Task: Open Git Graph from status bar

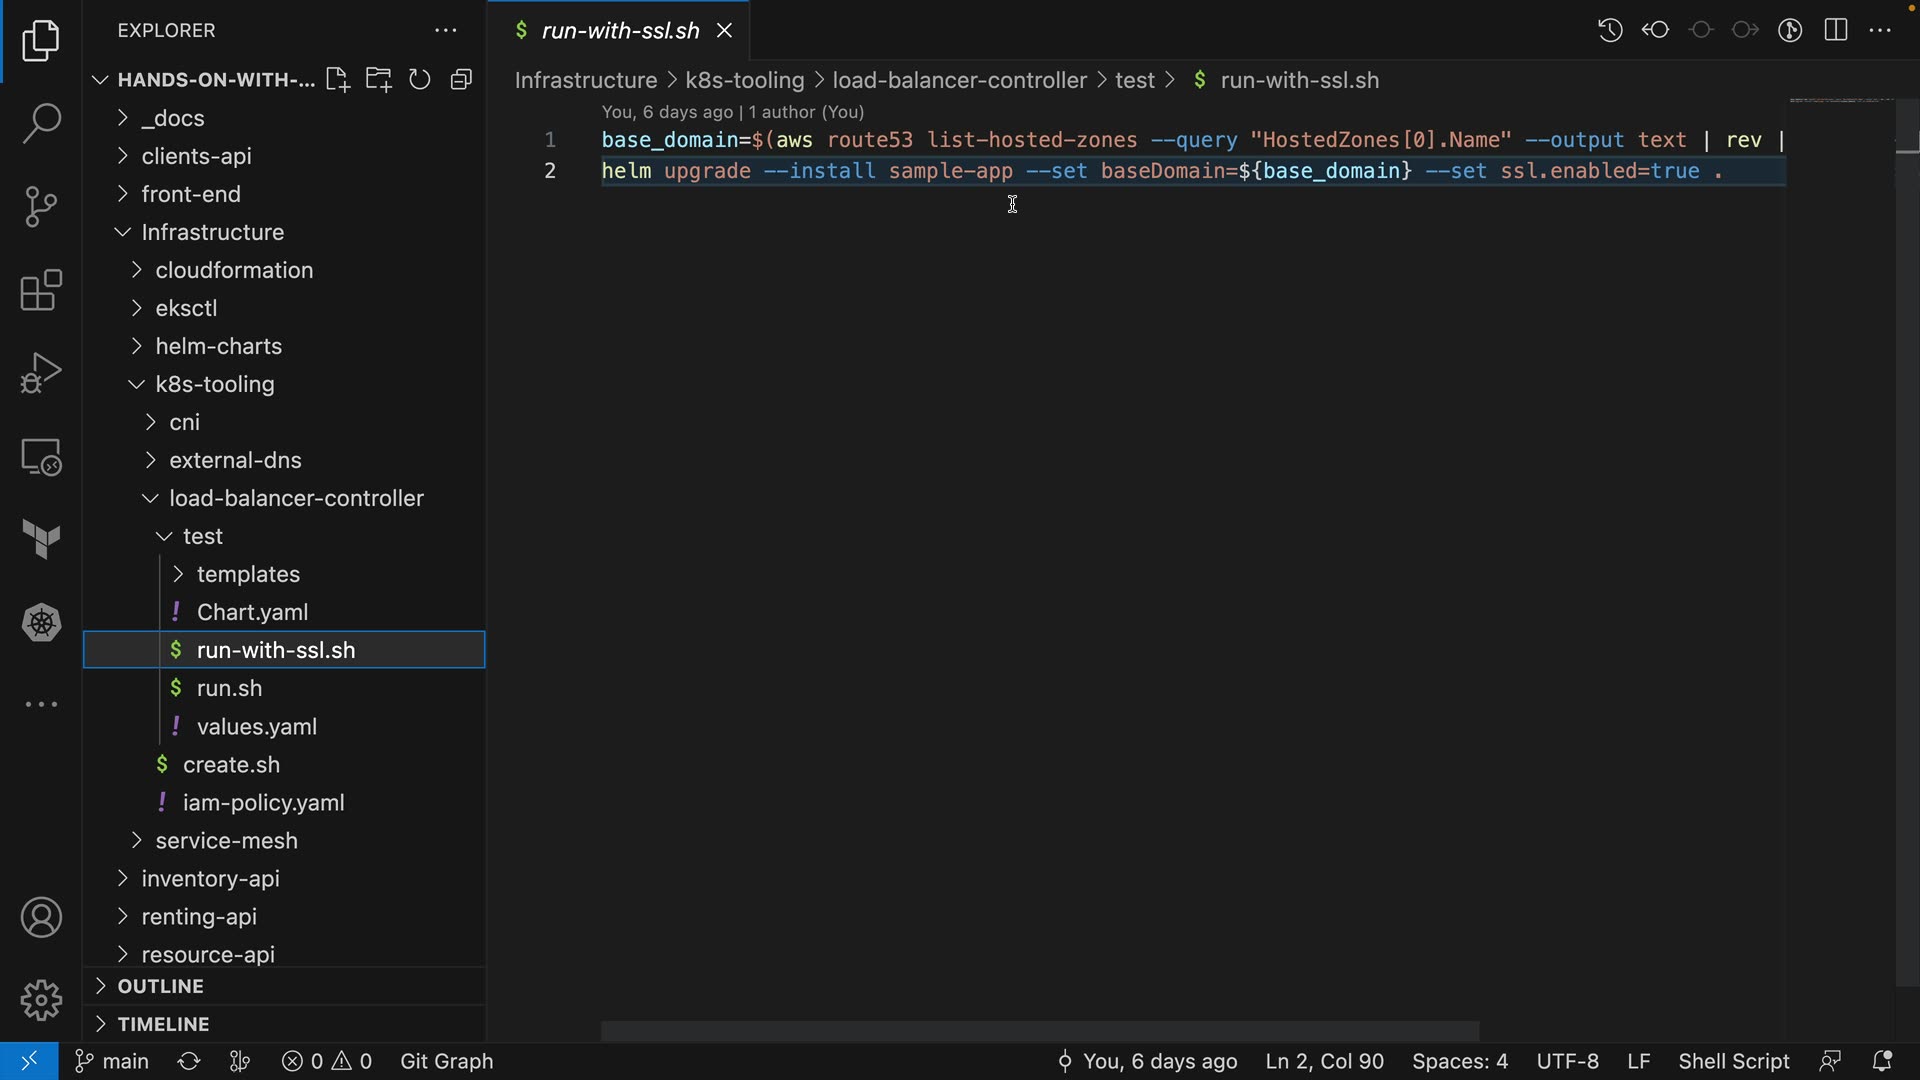Action: tap(446, 1061)
